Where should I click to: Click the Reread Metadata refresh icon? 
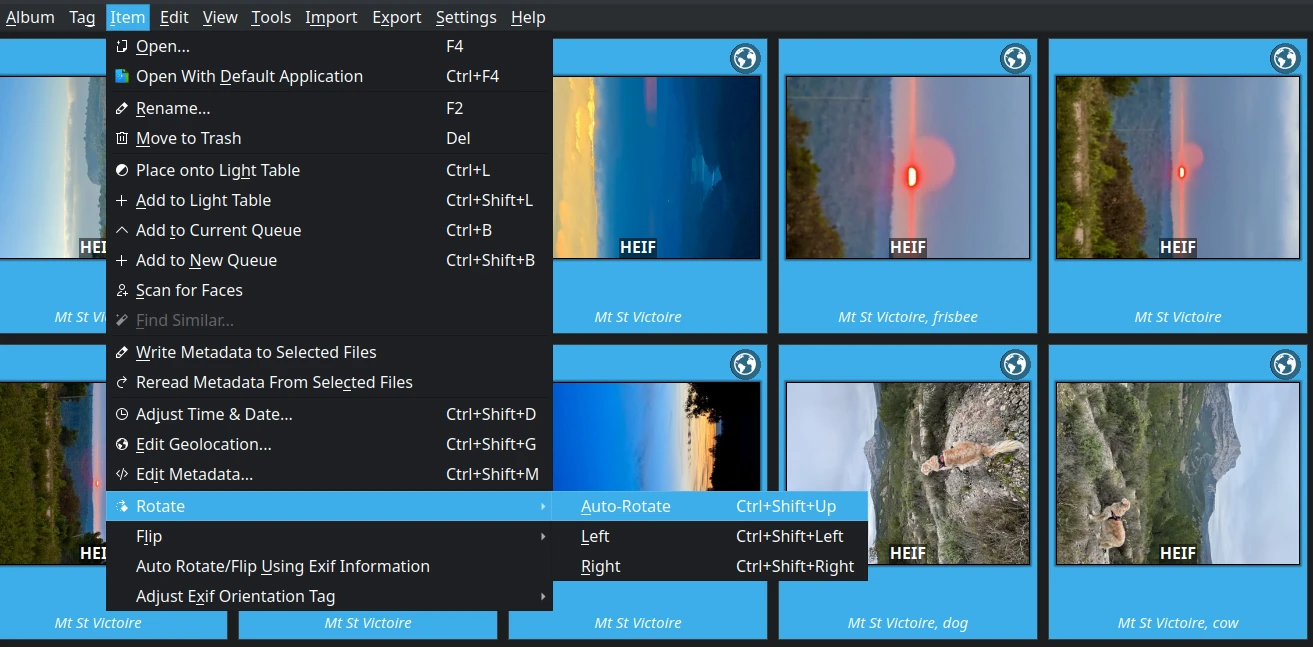[x=121, y=382]
